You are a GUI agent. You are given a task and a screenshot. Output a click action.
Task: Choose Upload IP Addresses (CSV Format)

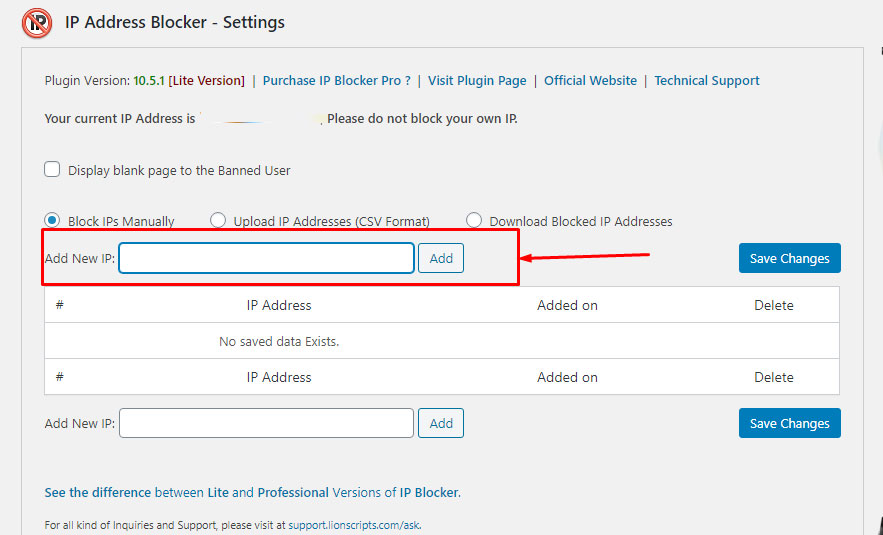[218, 221]
